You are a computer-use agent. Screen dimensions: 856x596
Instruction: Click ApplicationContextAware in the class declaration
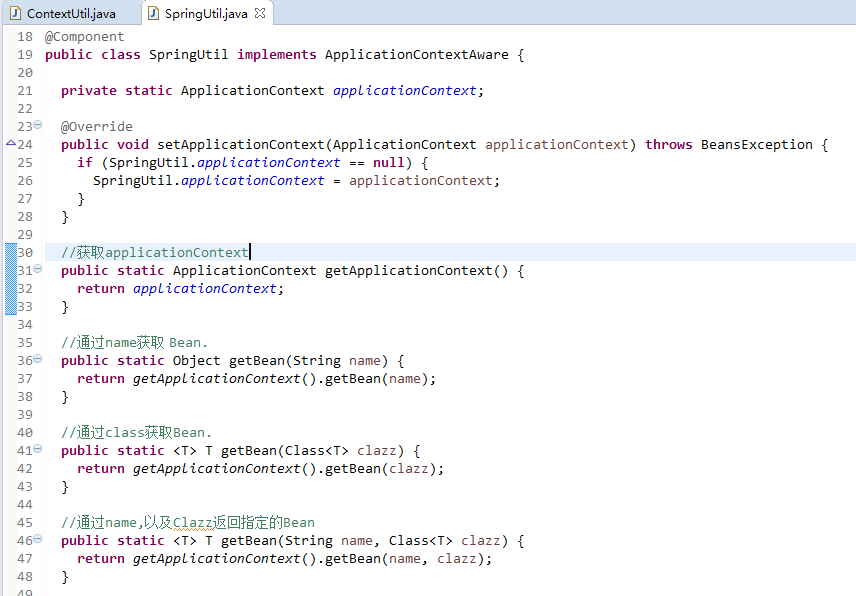415,54
